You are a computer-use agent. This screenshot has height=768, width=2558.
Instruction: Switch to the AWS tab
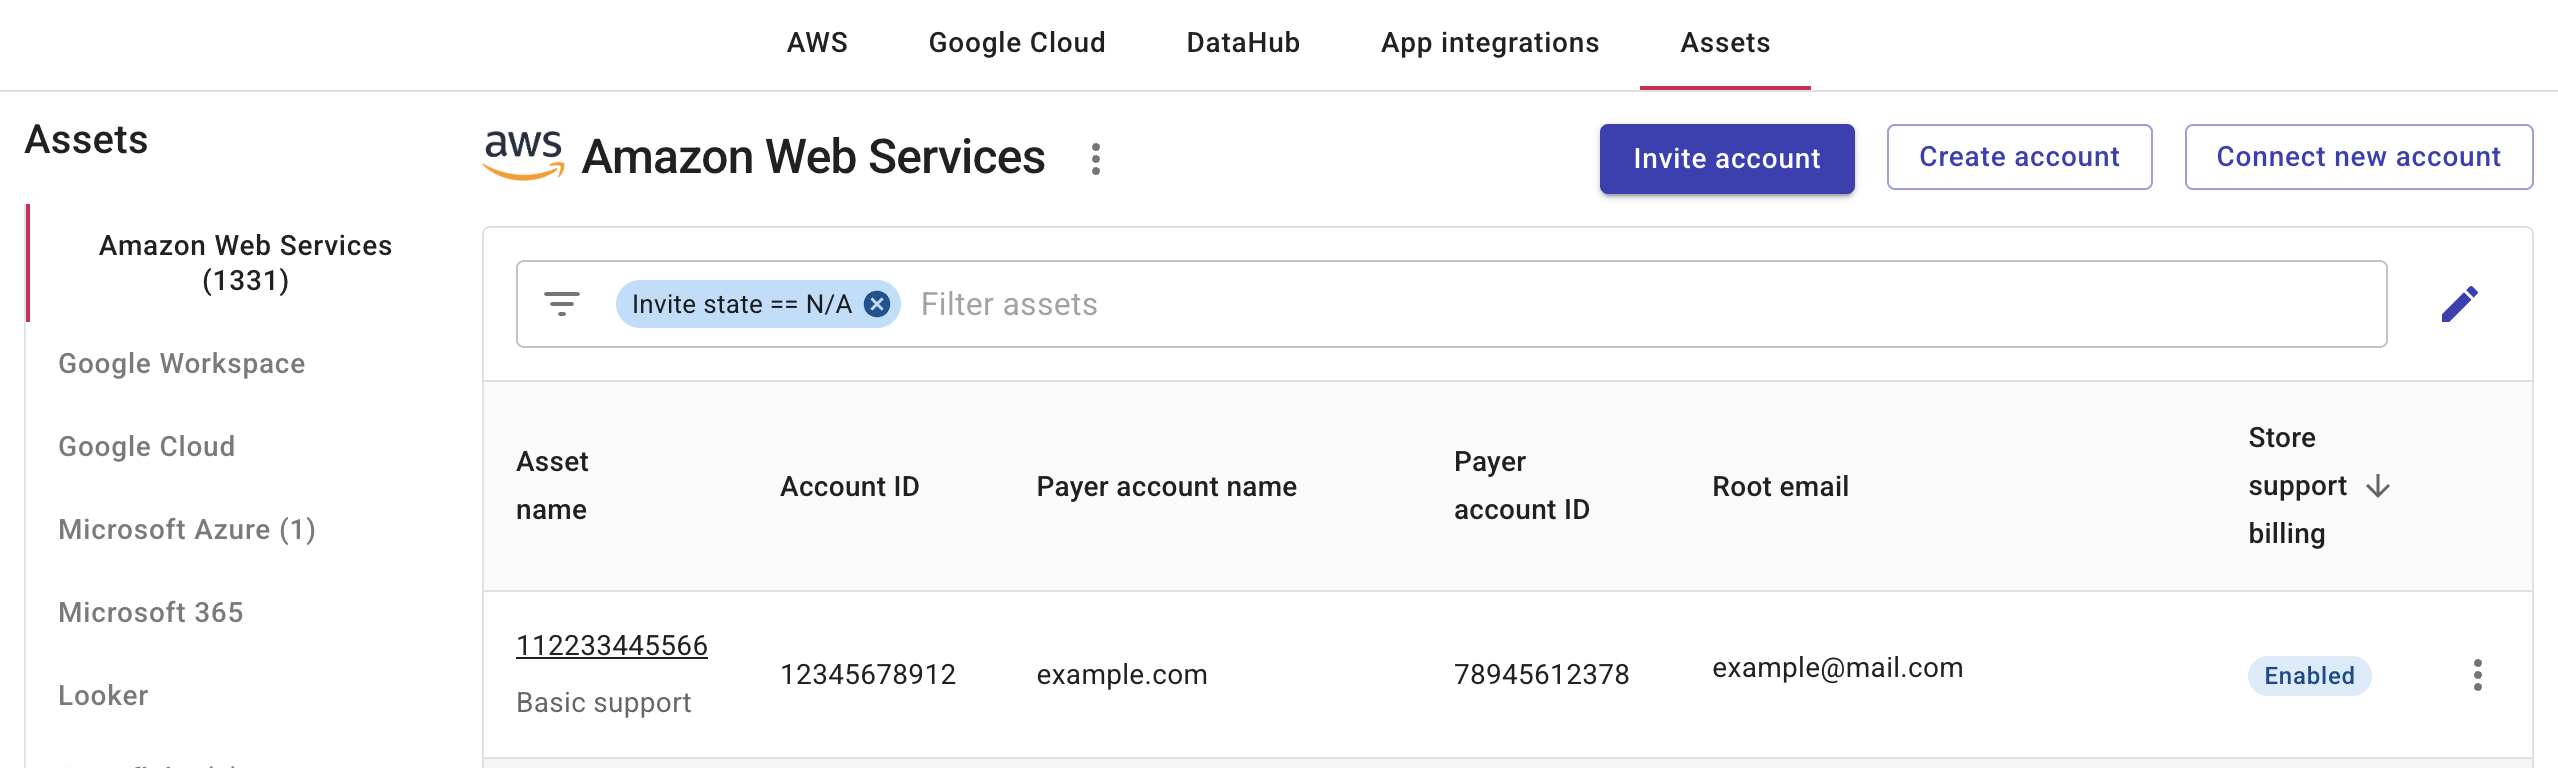tap(817, 43)
